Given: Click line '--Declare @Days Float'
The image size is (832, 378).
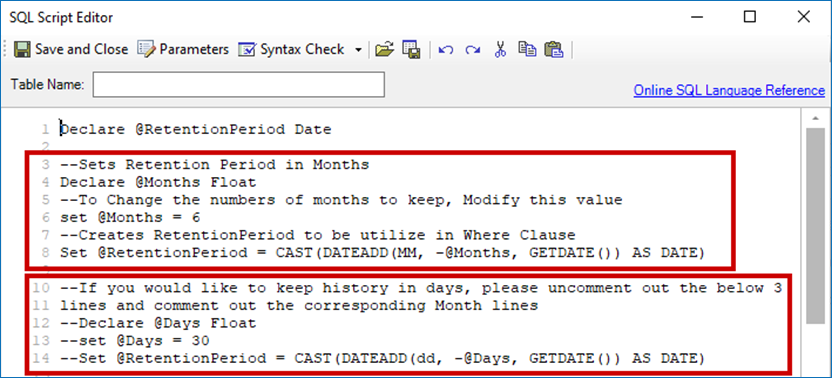Looking at the screenshot, I should (158, 323).
